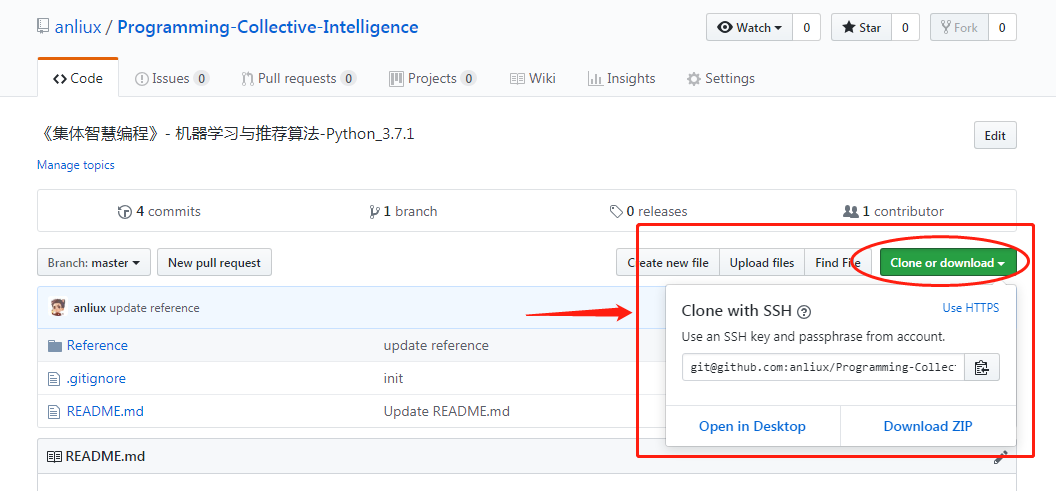
Task: Expand the Clone or download dropdown
Action: click(948, 263)
